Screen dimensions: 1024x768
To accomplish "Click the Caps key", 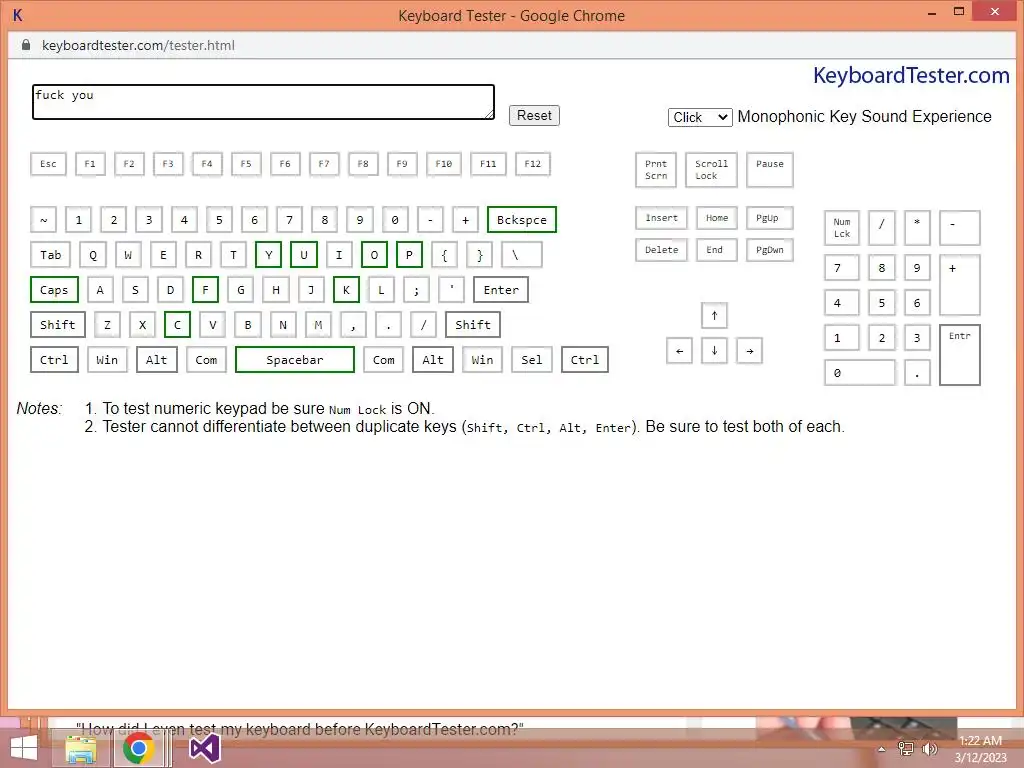I will 54,290.
